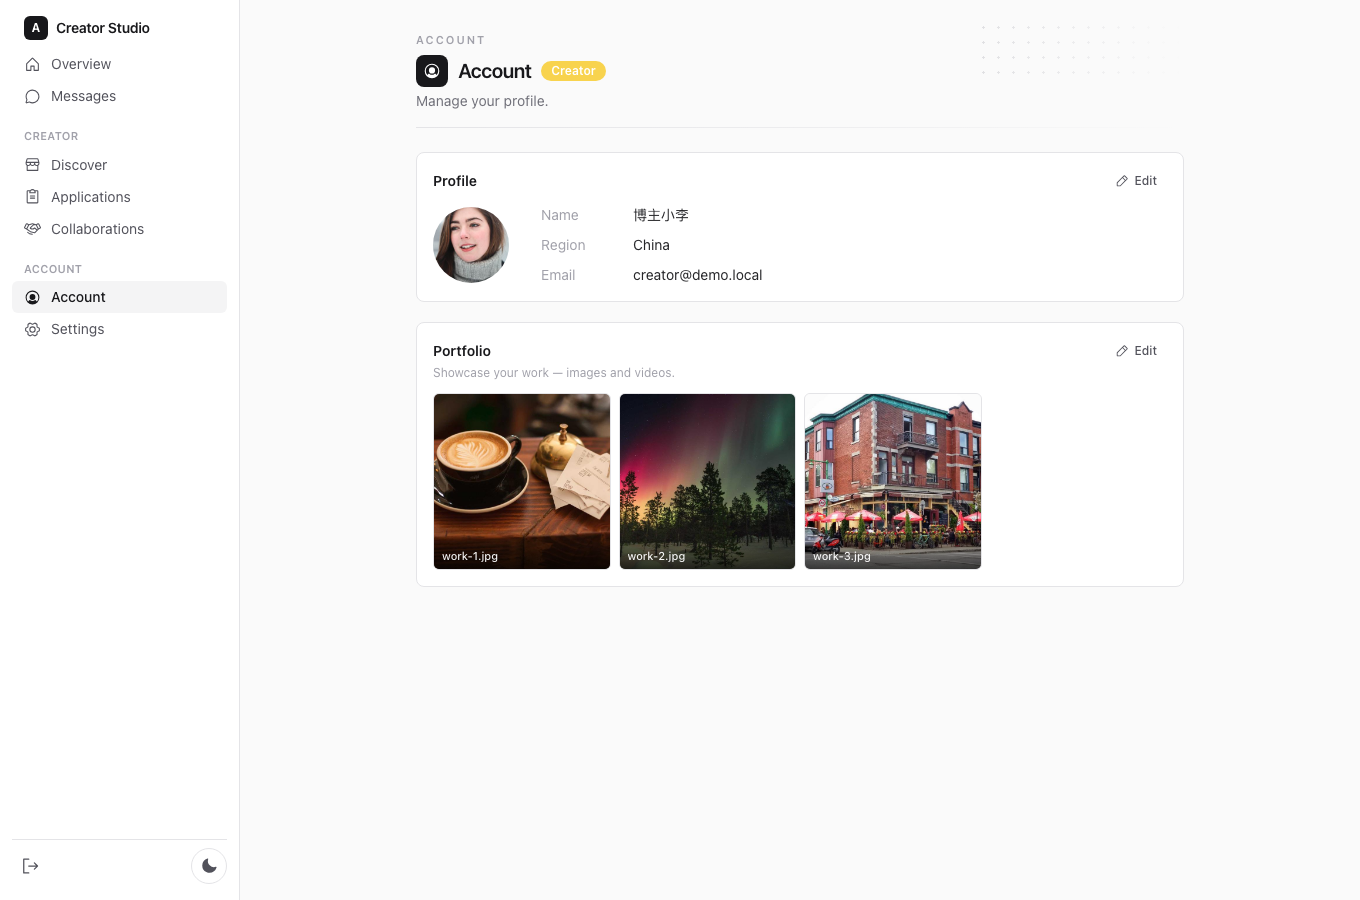
Task: Click the name value 博主小李
Action: tap(661, 215)
